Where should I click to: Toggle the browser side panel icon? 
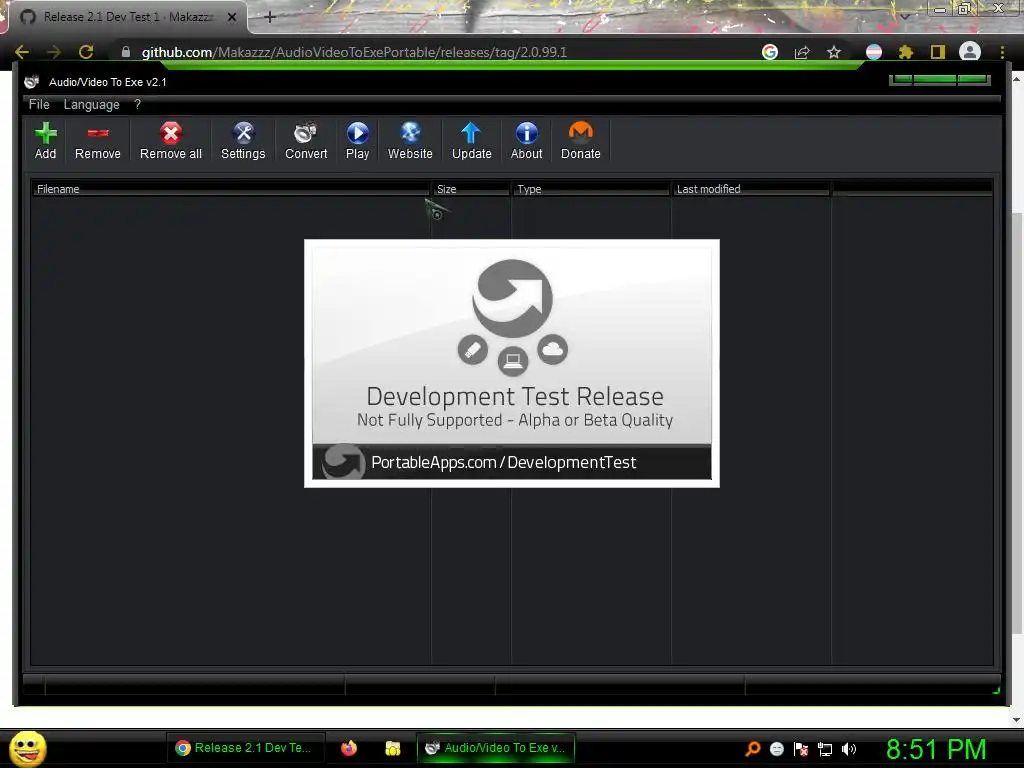click(938, 52)
